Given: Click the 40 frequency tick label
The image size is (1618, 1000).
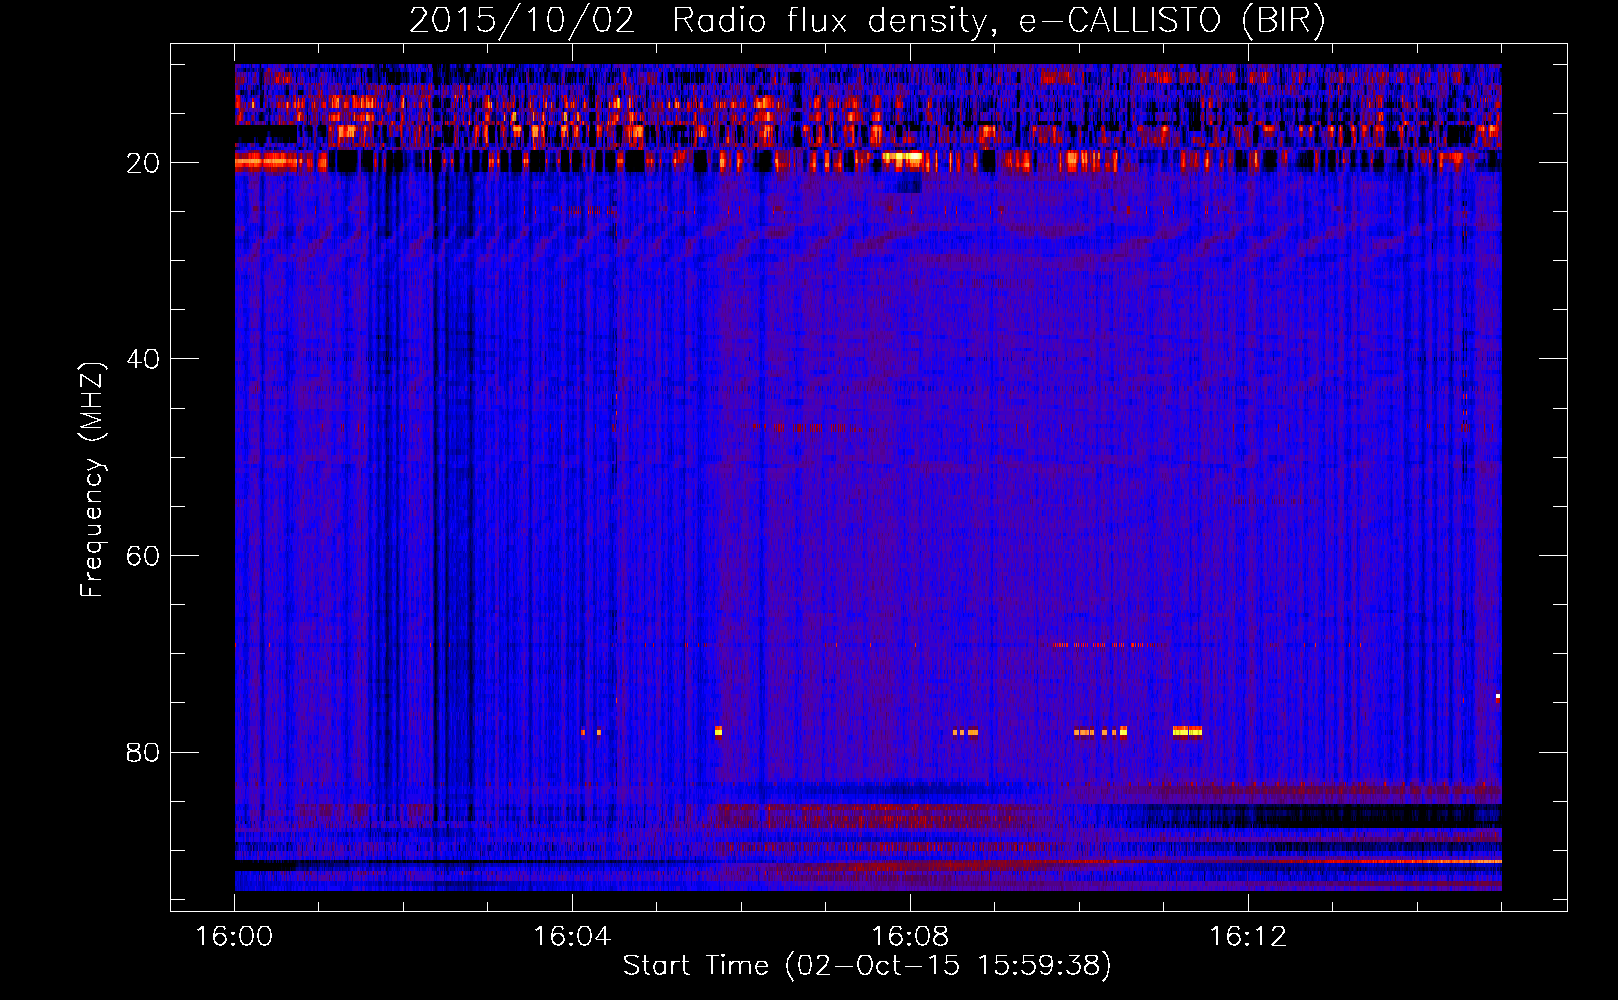Looking at the screenshot, I should click(143, 359).
